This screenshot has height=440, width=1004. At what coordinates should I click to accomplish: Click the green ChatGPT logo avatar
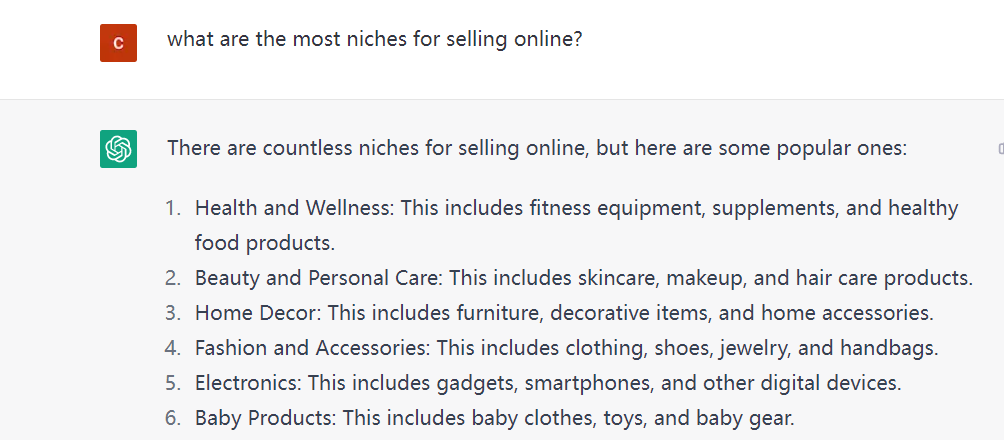pyautogui.click(x=118, y=149)
